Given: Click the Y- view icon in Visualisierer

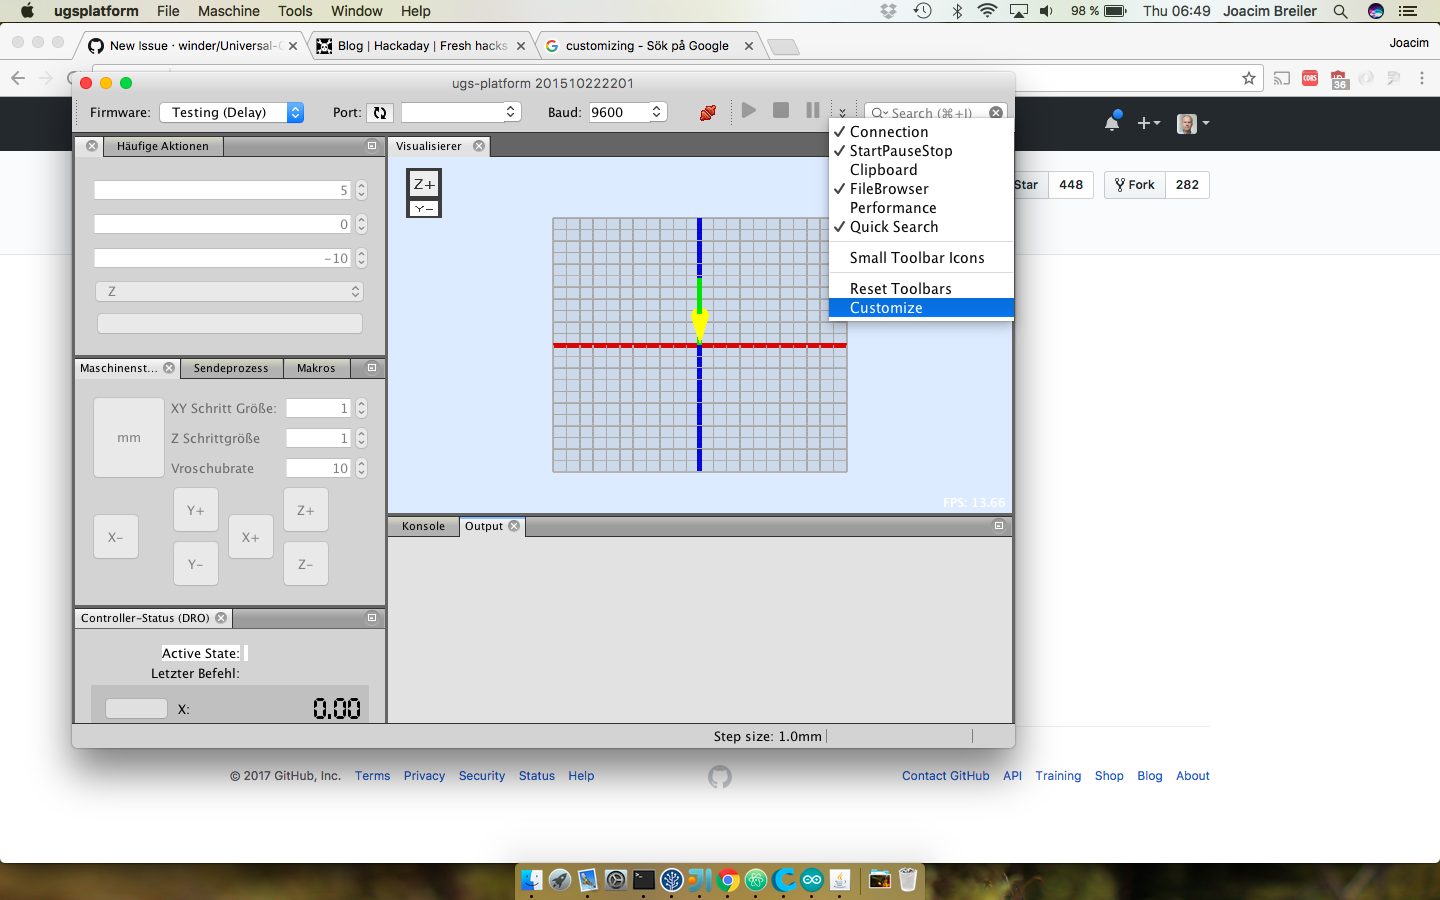Looking at the screenshot, I should 424,208.
